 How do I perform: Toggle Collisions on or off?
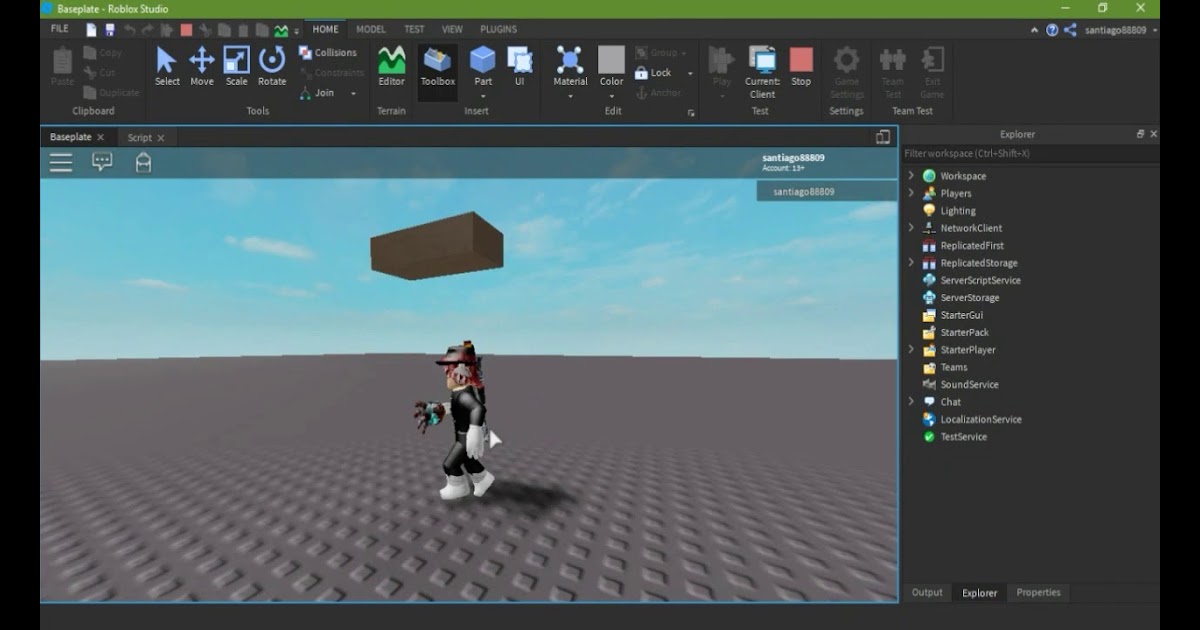pyautogui.click(x=328, y=53)
